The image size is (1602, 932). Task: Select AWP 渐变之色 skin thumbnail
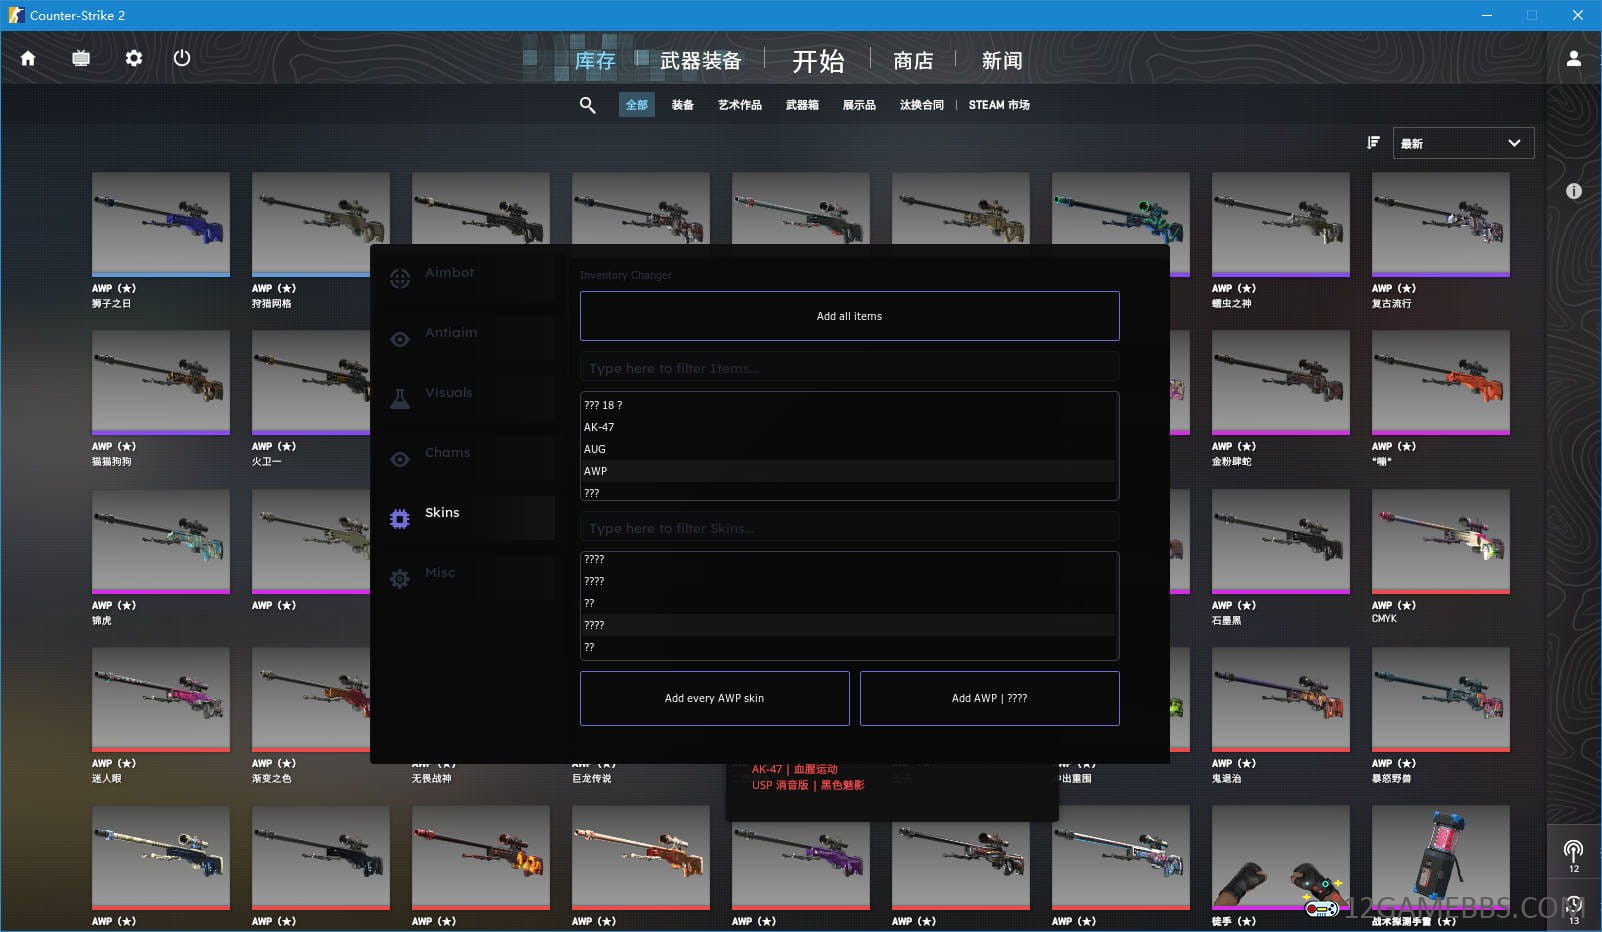tap(311, 699)
